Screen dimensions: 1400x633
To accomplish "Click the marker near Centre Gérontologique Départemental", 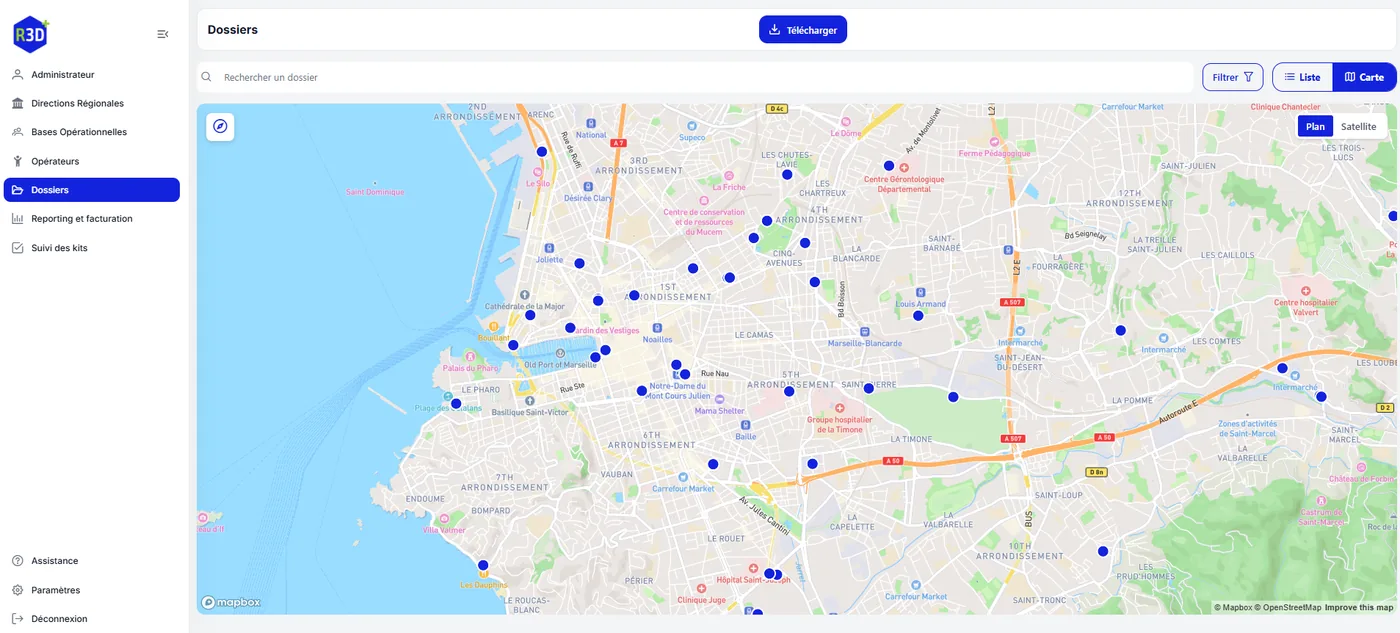I will [889, 166].
